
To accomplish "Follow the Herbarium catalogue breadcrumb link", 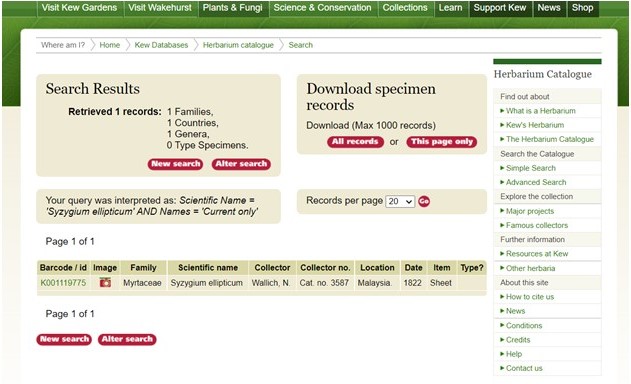I will pos(238,45).
